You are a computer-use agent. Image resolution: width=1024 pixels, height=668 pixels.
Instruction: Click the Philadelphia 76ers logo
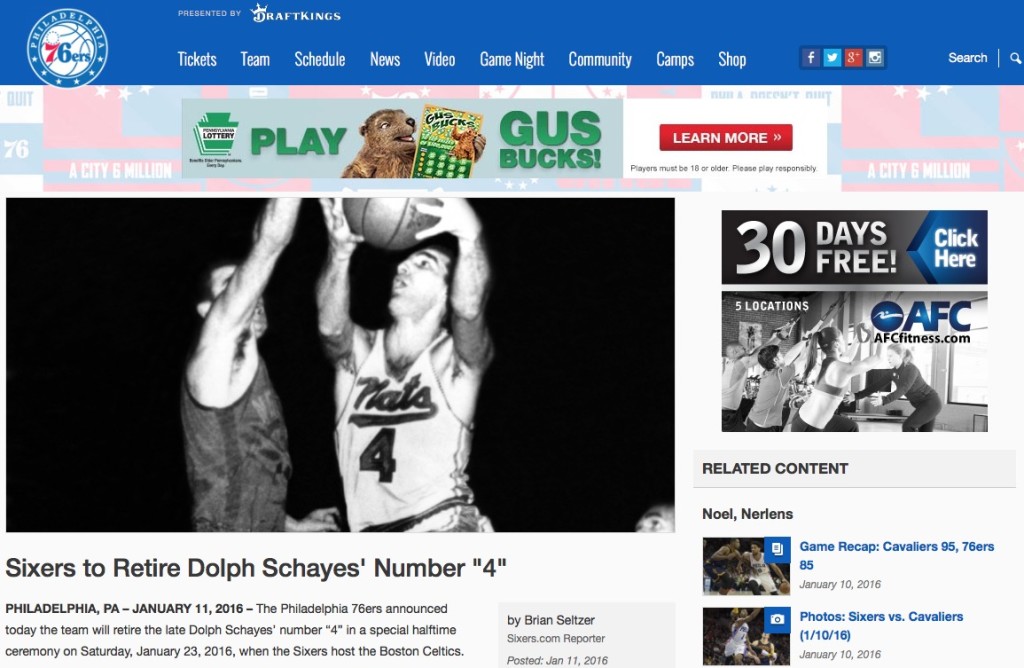pos(67,48)
